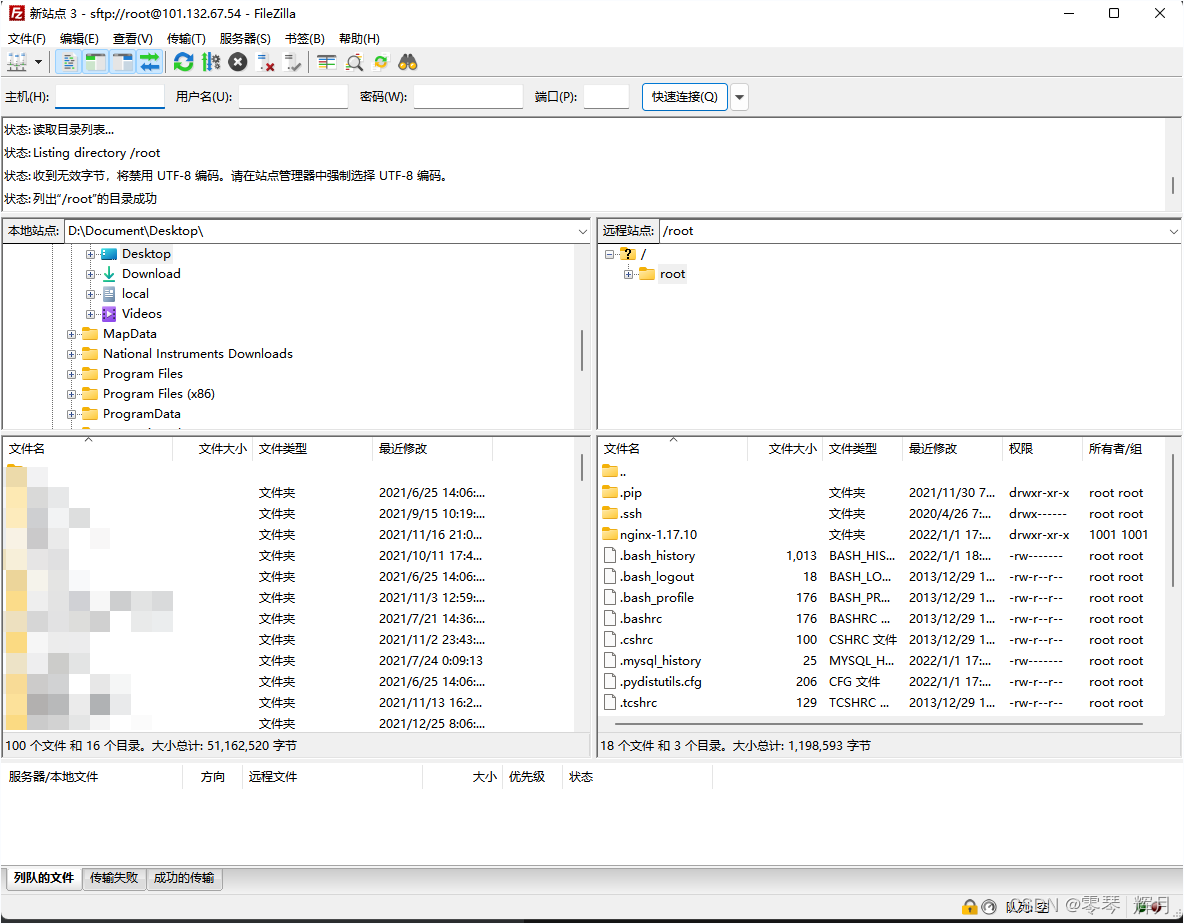The height and width of the screenshot is (924, 1184).
Task: Expand the Program Files (x86) node
Action: 71,394
